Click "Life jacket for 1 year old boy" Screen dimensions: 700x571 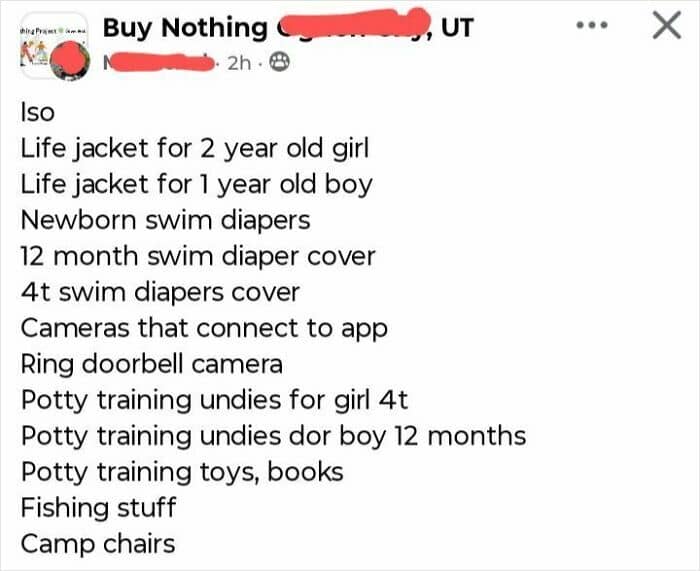point(196,185)
